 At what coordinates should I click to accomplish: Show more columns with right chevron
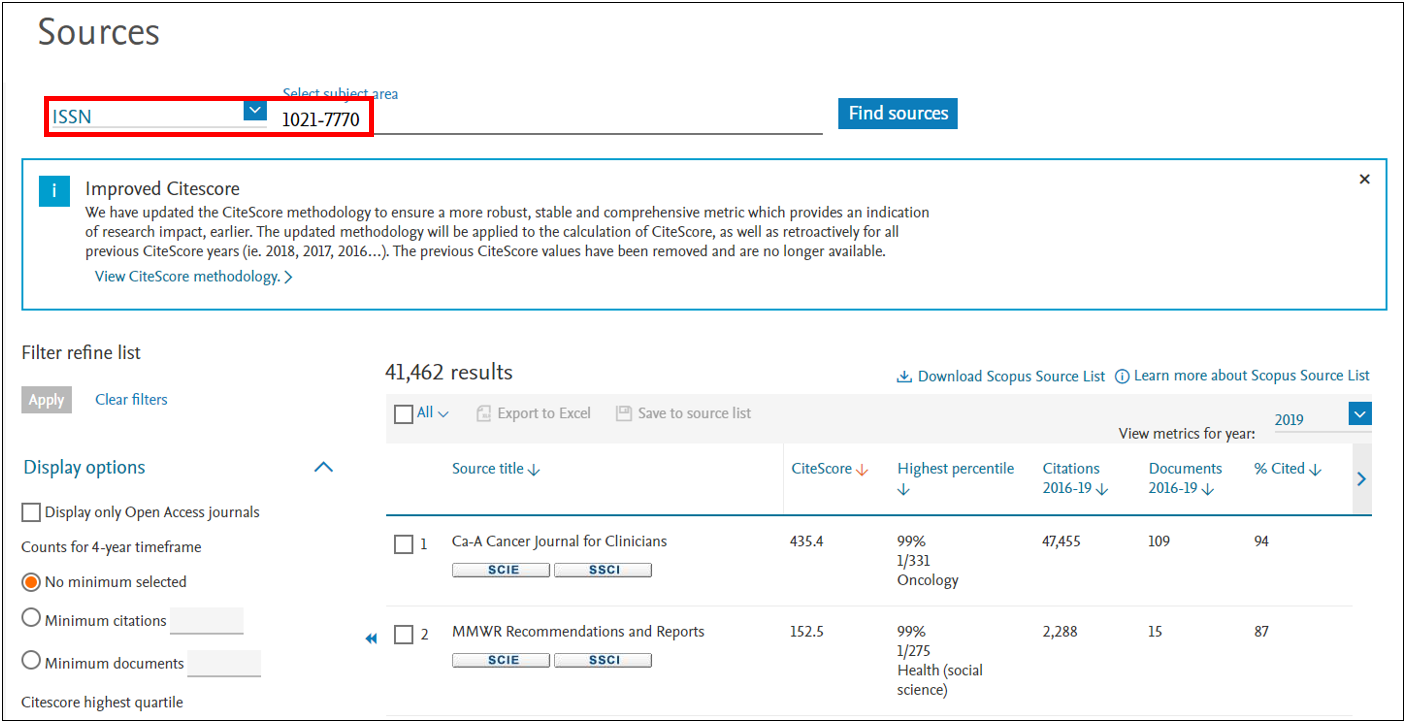tap(1361, 479)
